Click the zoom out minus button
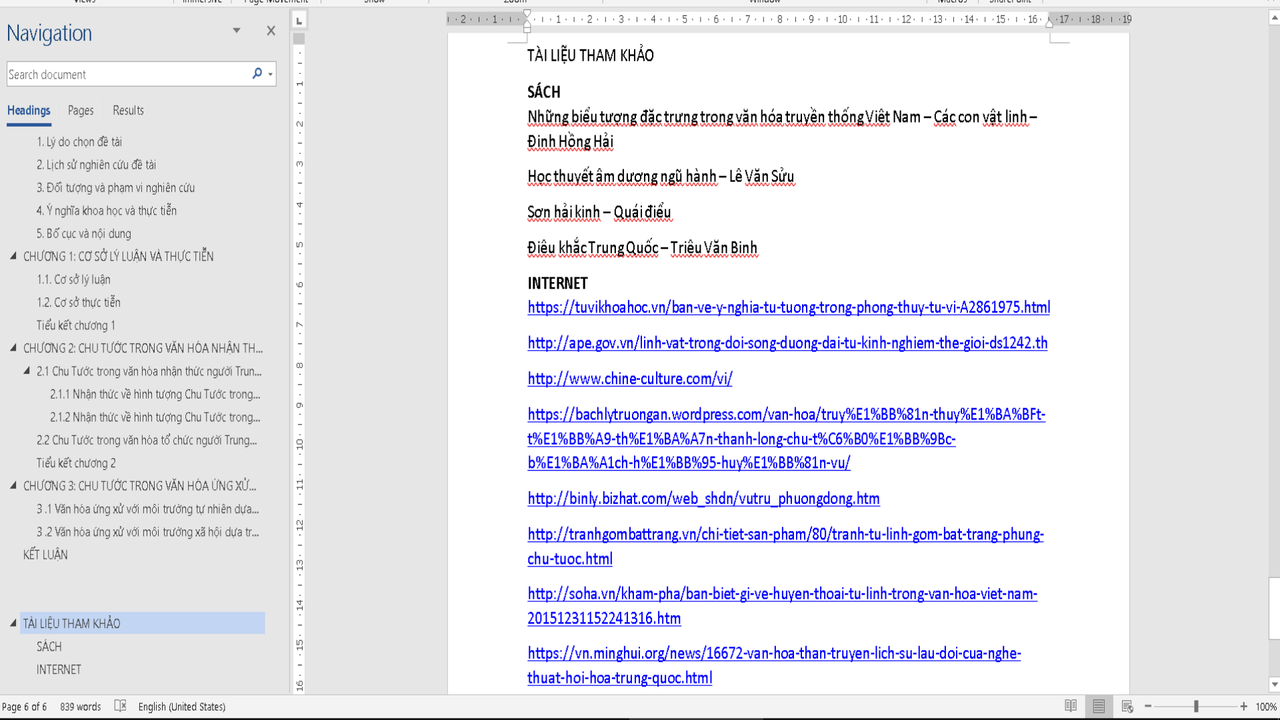Image resolution: width=1280 pixels, height=720 pixels. pyautogui.click(x=1148, y=706)
